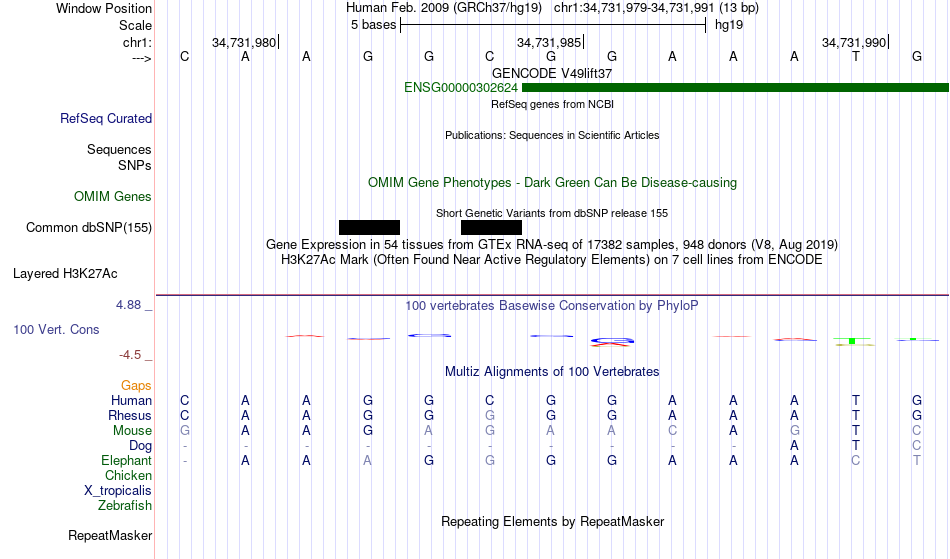Click the 34,731,980 position marker
The width and height of the screenshot is (950, 559).
tap(244, 42)
